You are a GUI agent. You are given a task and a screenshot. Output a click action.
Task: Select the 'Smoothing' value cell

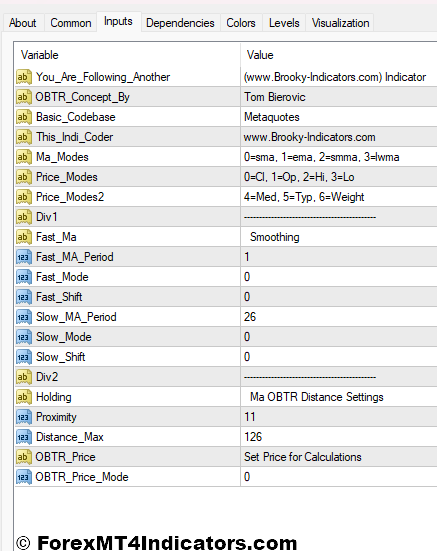pos(339,237)
